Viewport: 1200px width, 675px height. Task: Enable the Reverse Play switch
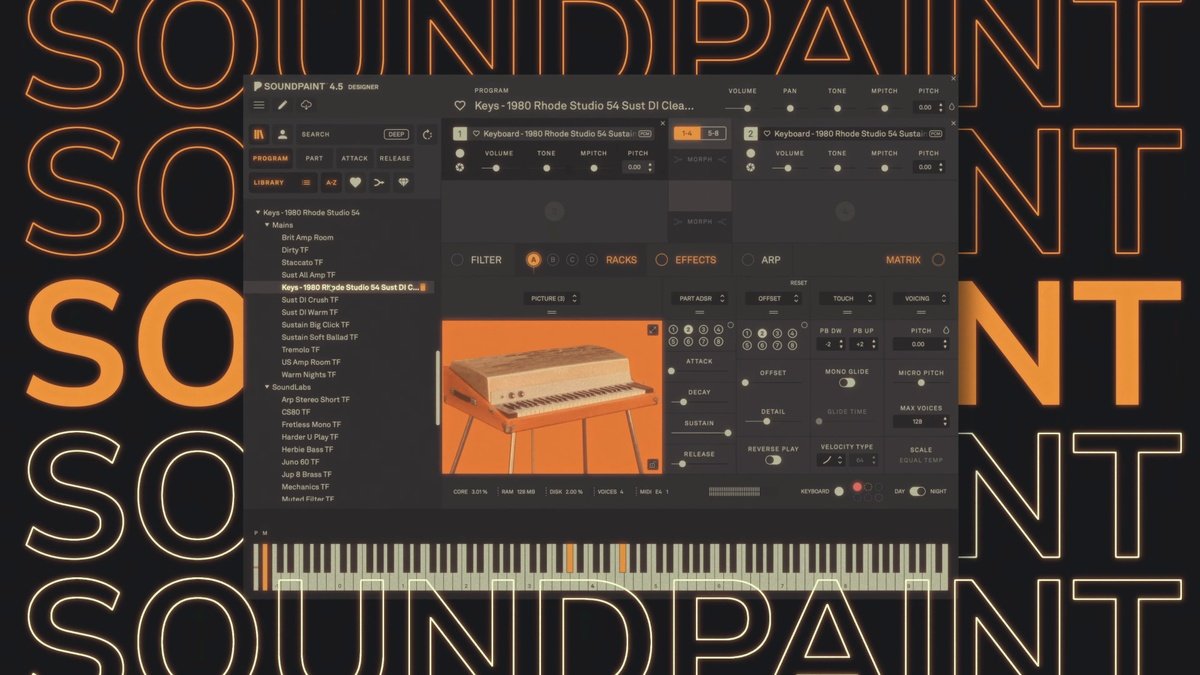click(773, 460)
